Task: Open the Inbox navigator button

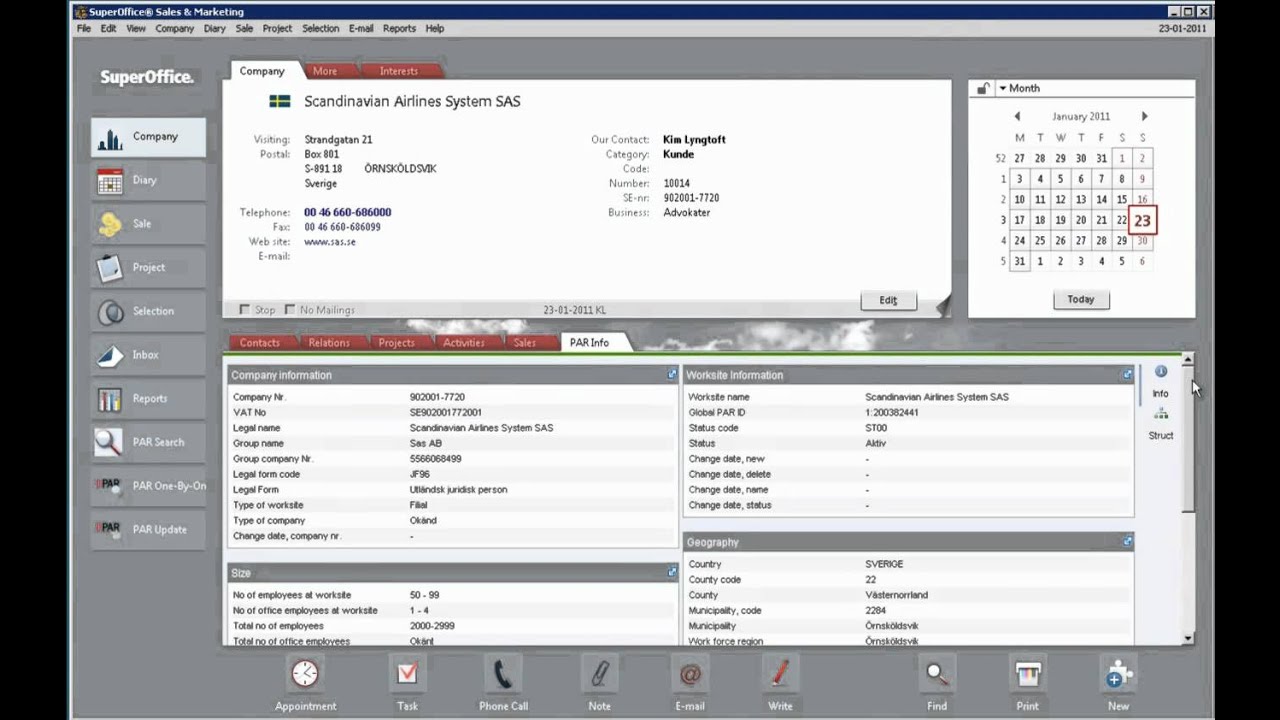Action: (x=148, y=355)
